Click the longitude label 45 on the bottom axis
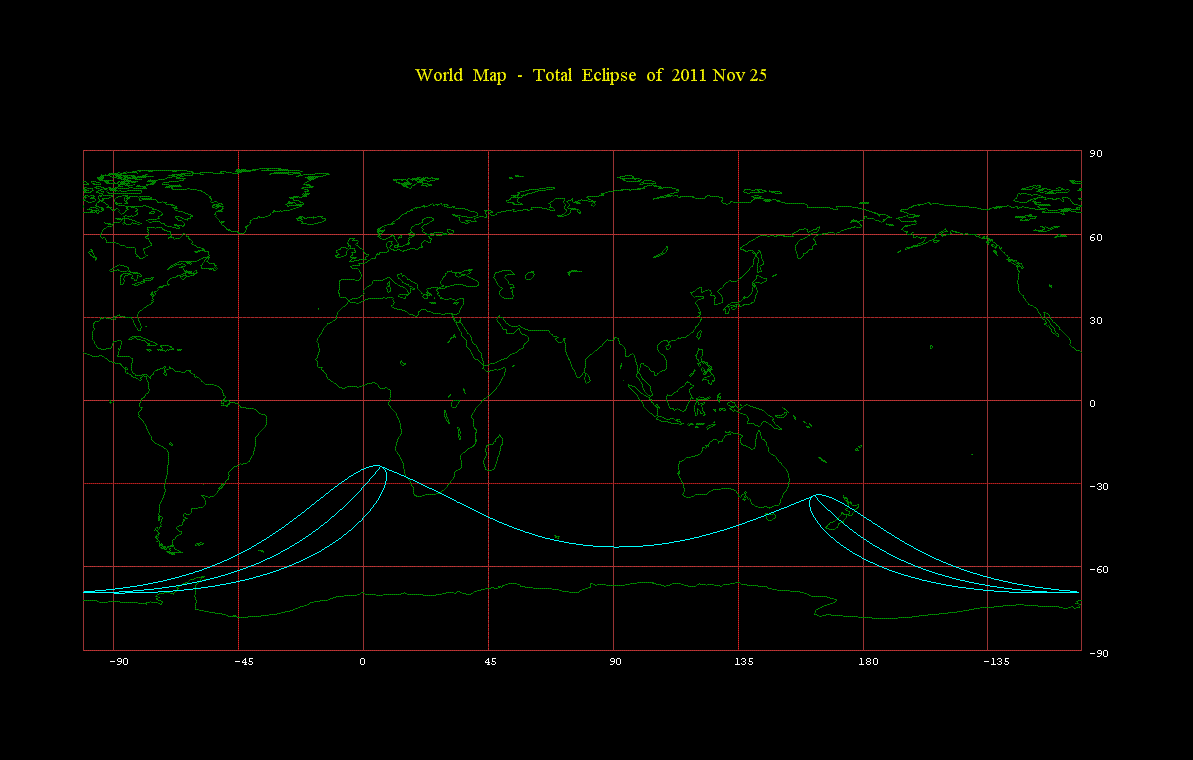Viewport: 1193px width, 760px height. coord(490,662)
